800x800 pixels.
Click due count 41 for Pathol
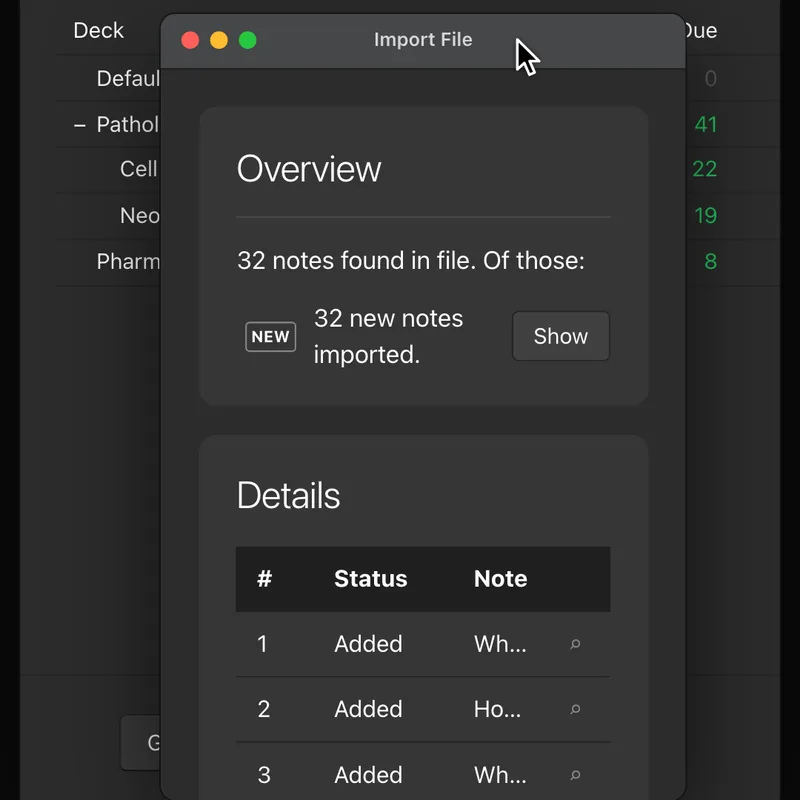(x=706, y=124)
